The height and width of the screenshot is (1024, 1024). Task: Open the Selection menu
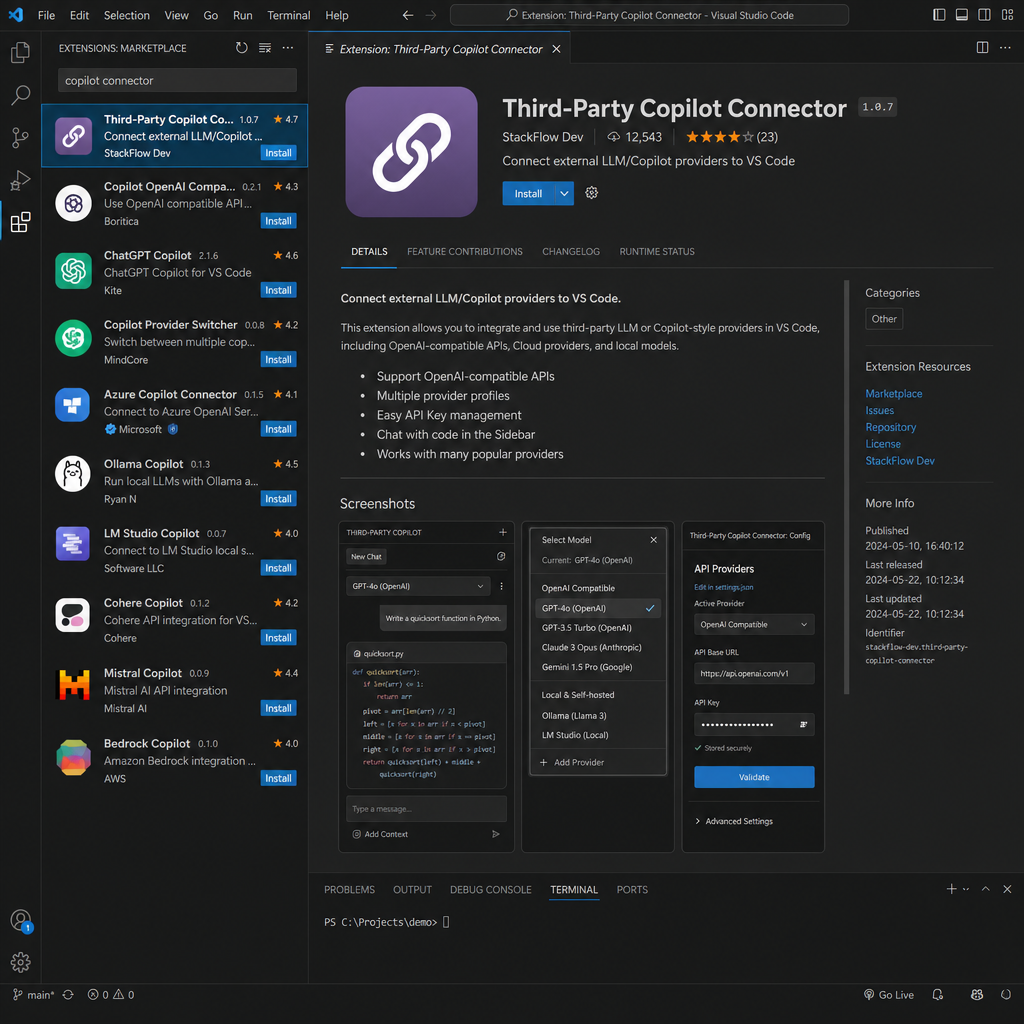[127, 15]
